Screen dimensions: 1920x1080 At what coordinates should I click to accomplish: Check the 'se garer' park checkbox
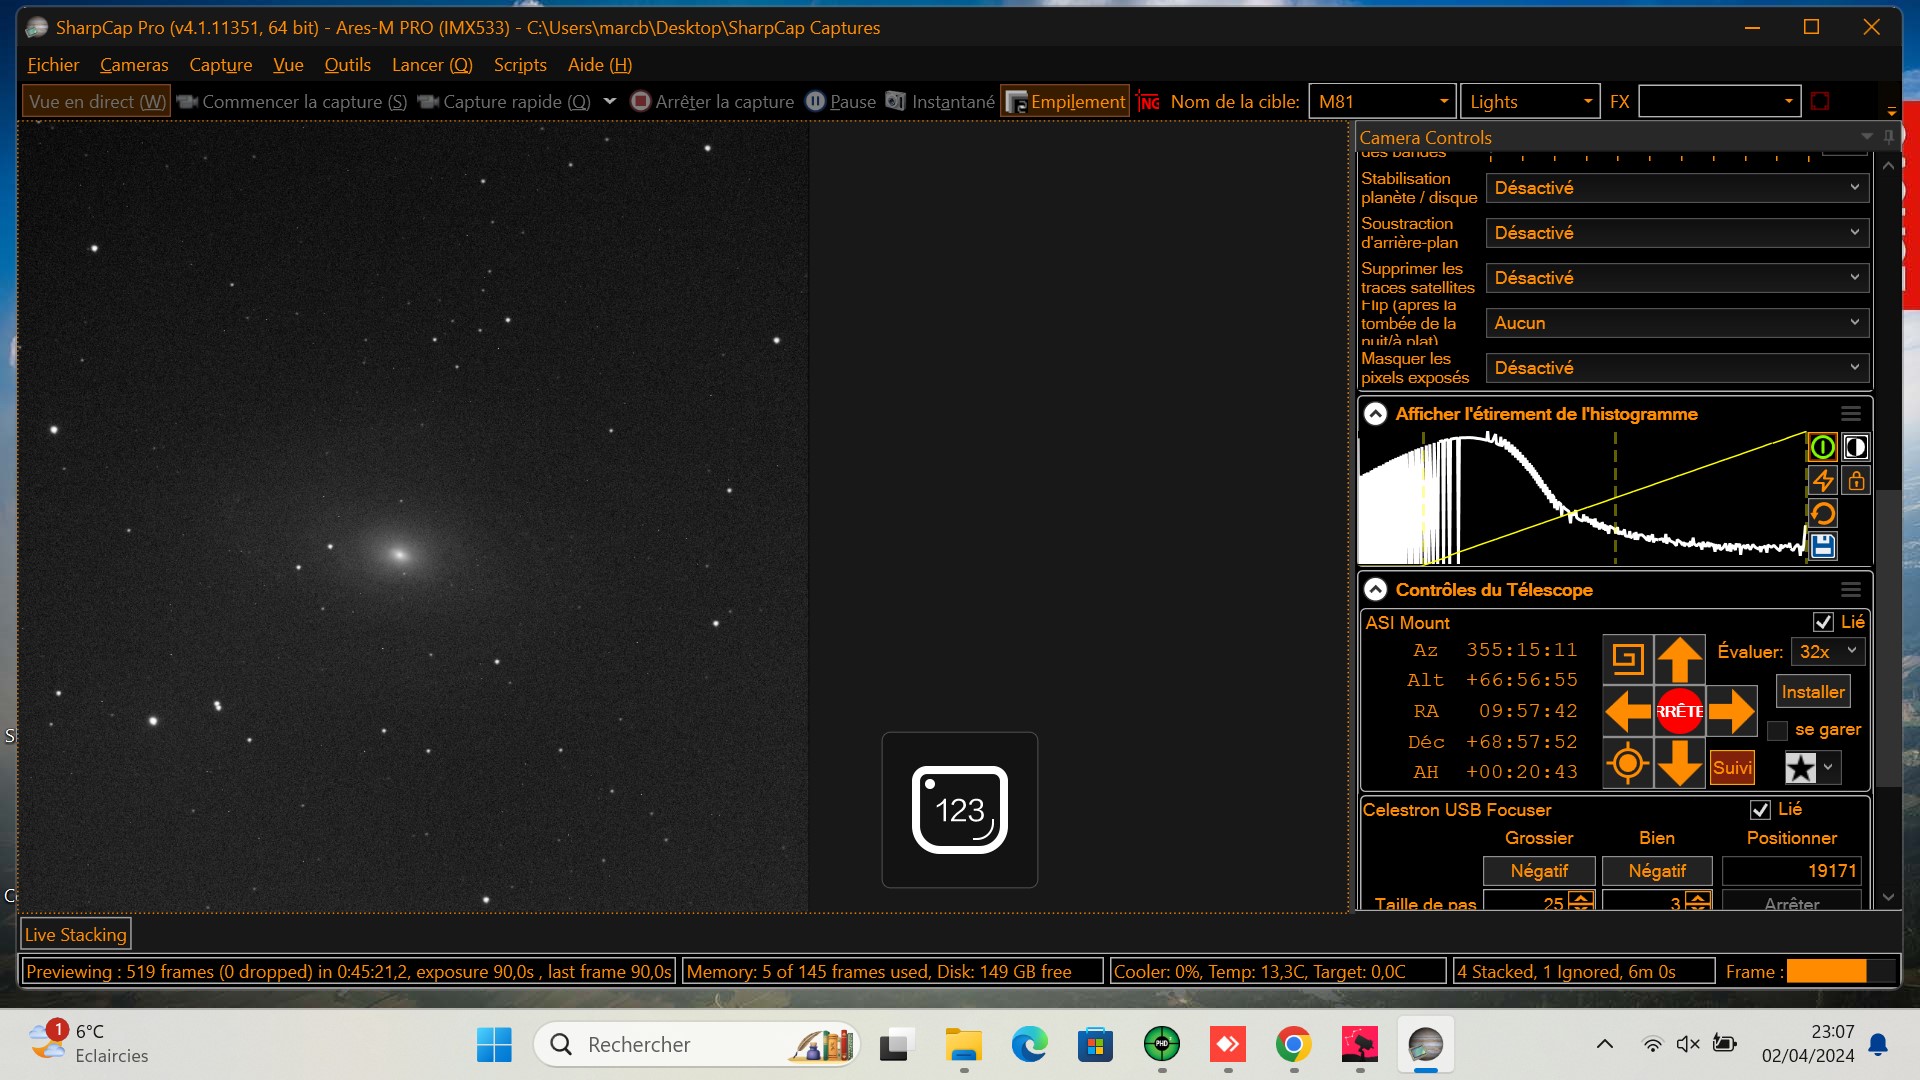pos(1777,730)
